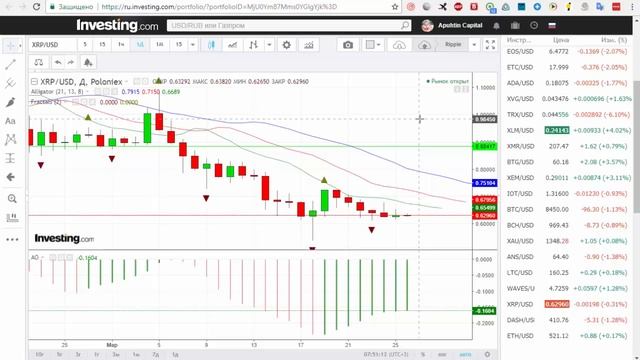Open the portfolio briefcase icon in header
Screen dimensions: 640x360
[x=515, y=25]
